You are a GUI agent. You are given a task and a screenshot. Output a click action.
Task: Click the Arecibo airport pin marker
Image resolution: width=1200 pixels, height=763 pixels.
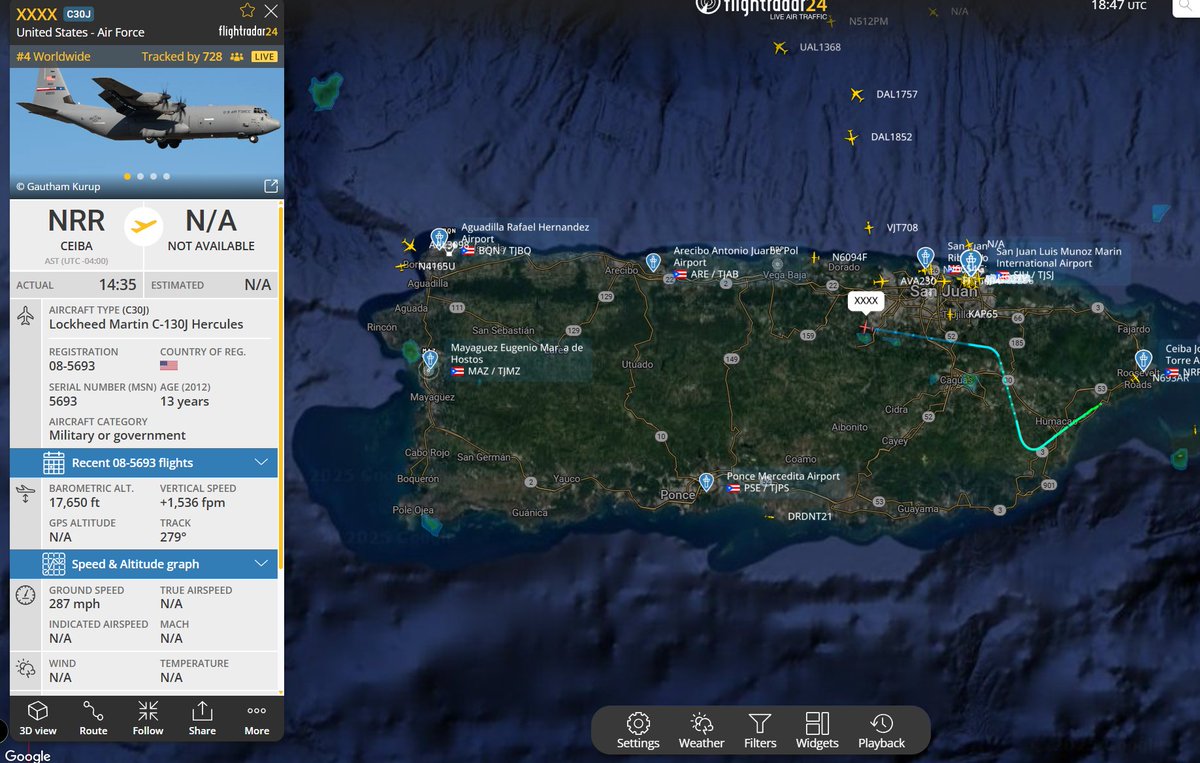pyautogui.click(x=653, y=261)
